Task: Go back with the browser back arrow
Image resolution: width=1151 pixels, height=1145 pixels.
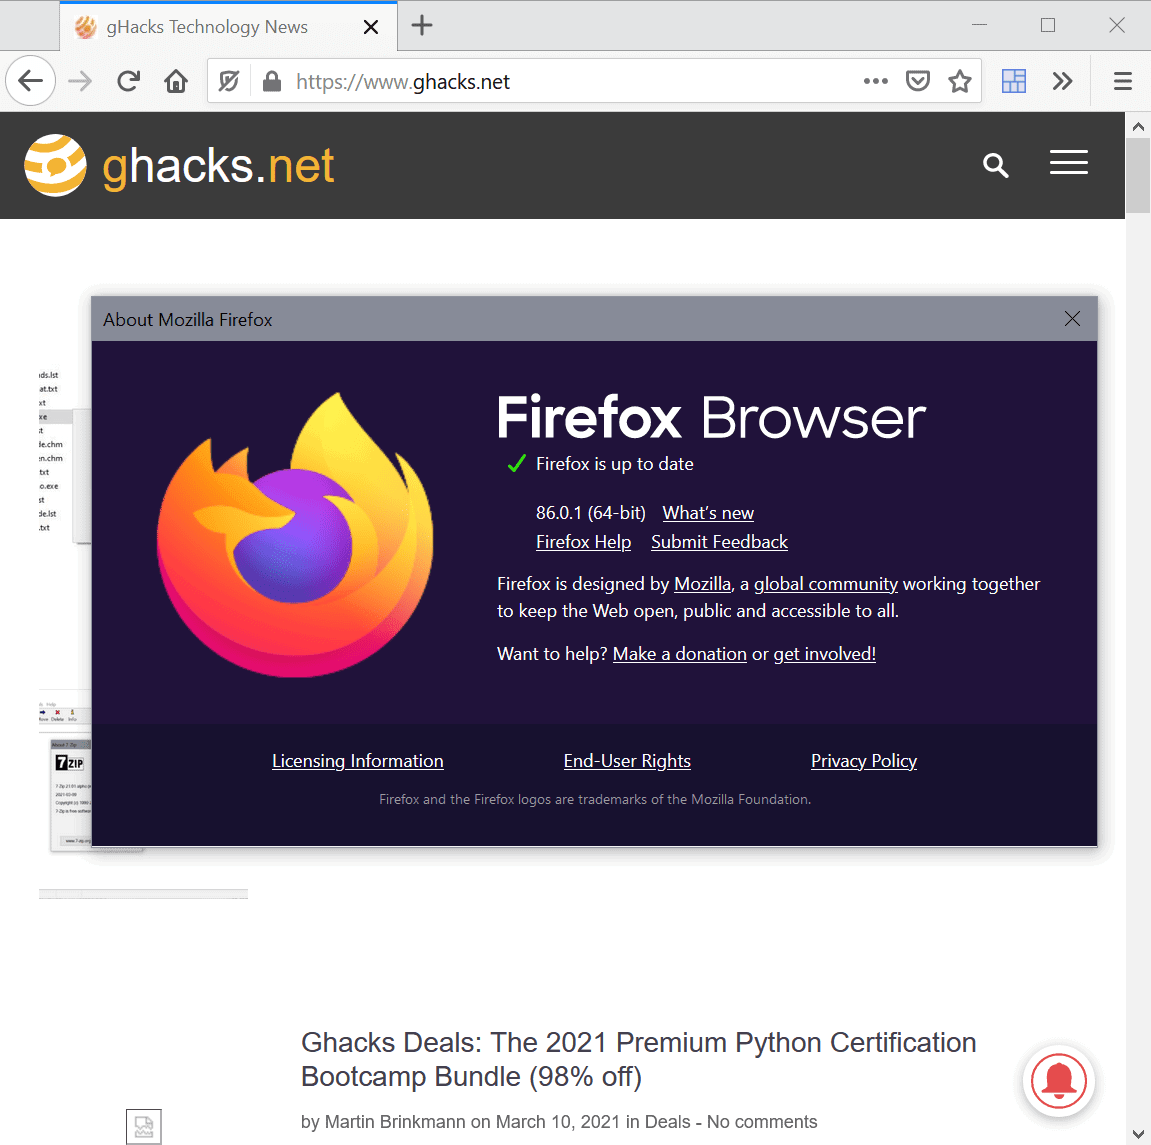Action: [31, 81]
